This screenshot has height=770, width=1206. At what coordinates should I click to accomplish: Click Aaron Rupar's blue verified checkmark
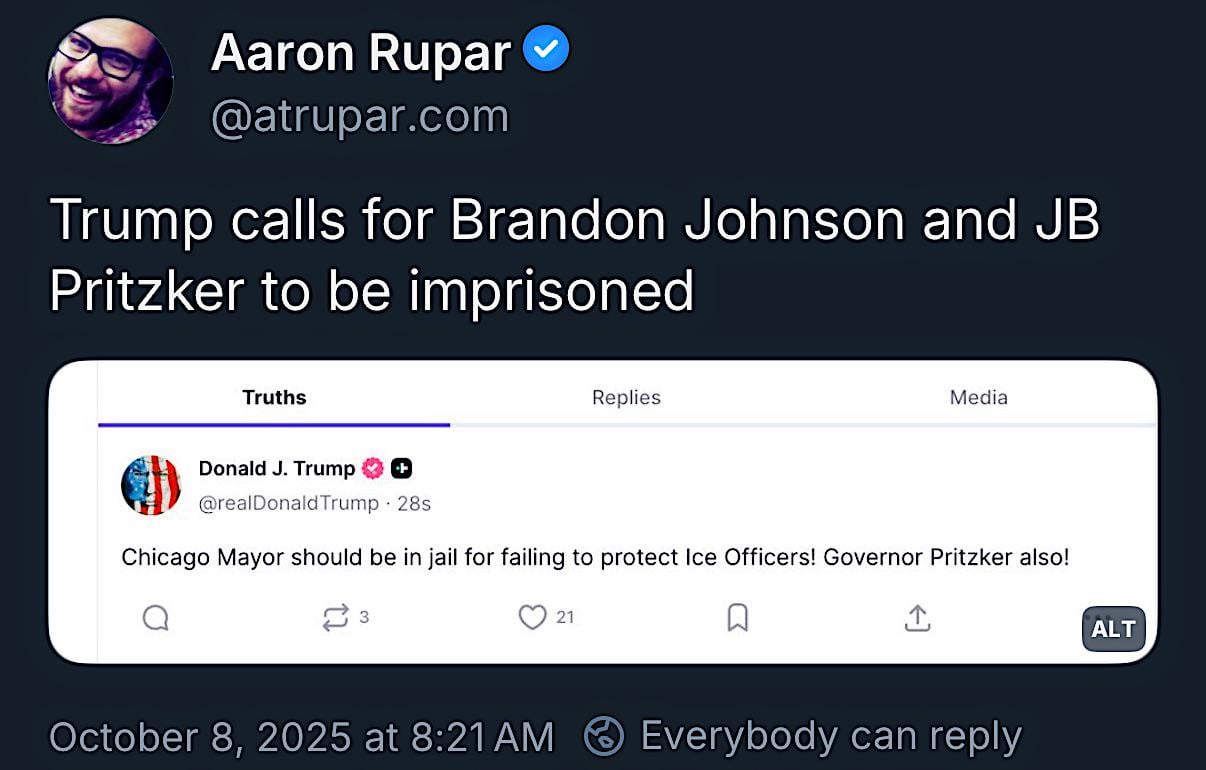tap(547, 50)
